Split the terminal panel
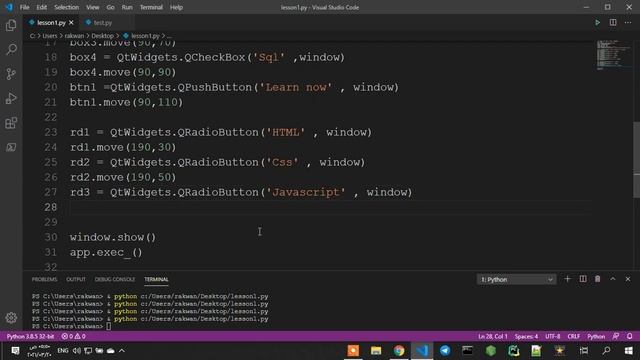The image size is (640, 360). [x=583, y=279]
